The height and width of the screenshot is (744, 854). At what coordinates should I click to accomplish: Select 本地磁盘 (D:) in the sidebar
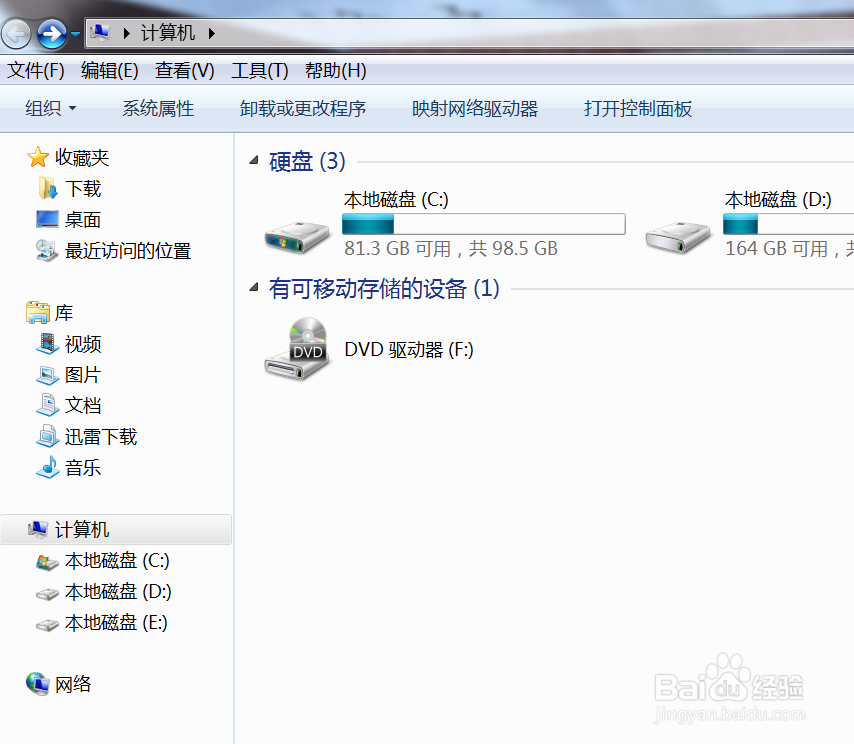[118, 591]
